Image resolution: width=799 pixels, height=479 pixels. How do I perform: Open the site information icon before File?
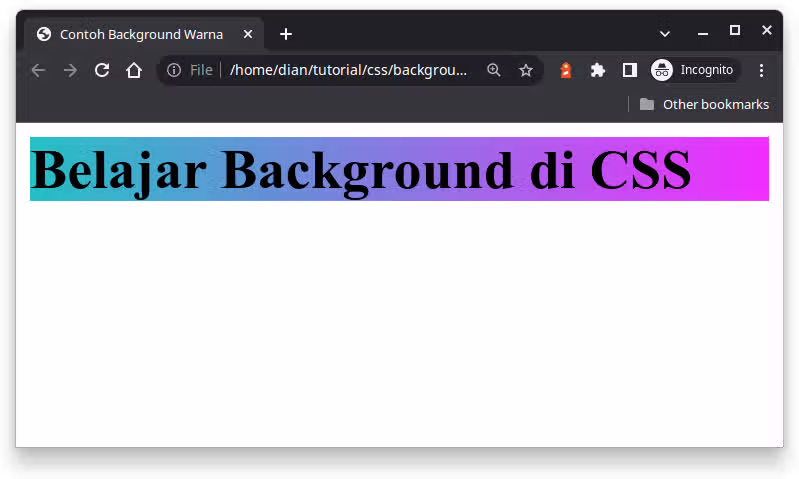click(x=174, y=70)
